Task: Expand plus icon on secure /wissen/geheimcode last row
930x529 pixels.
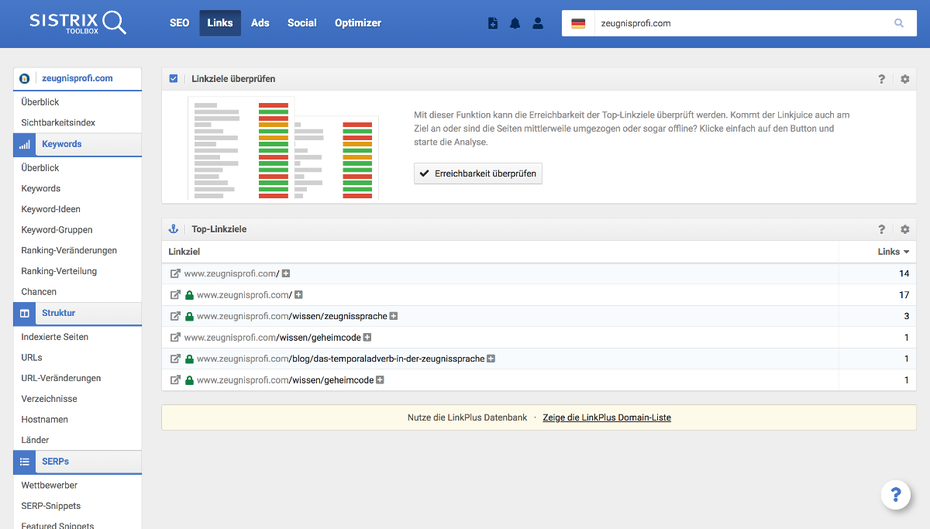Action: pyautogui.click(x=380, y=380)
